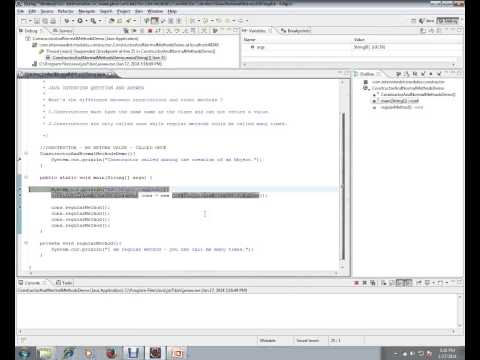The width and height of the screenshot is (480, 360).
Task: Select the Variables tab
Action: 257,31
